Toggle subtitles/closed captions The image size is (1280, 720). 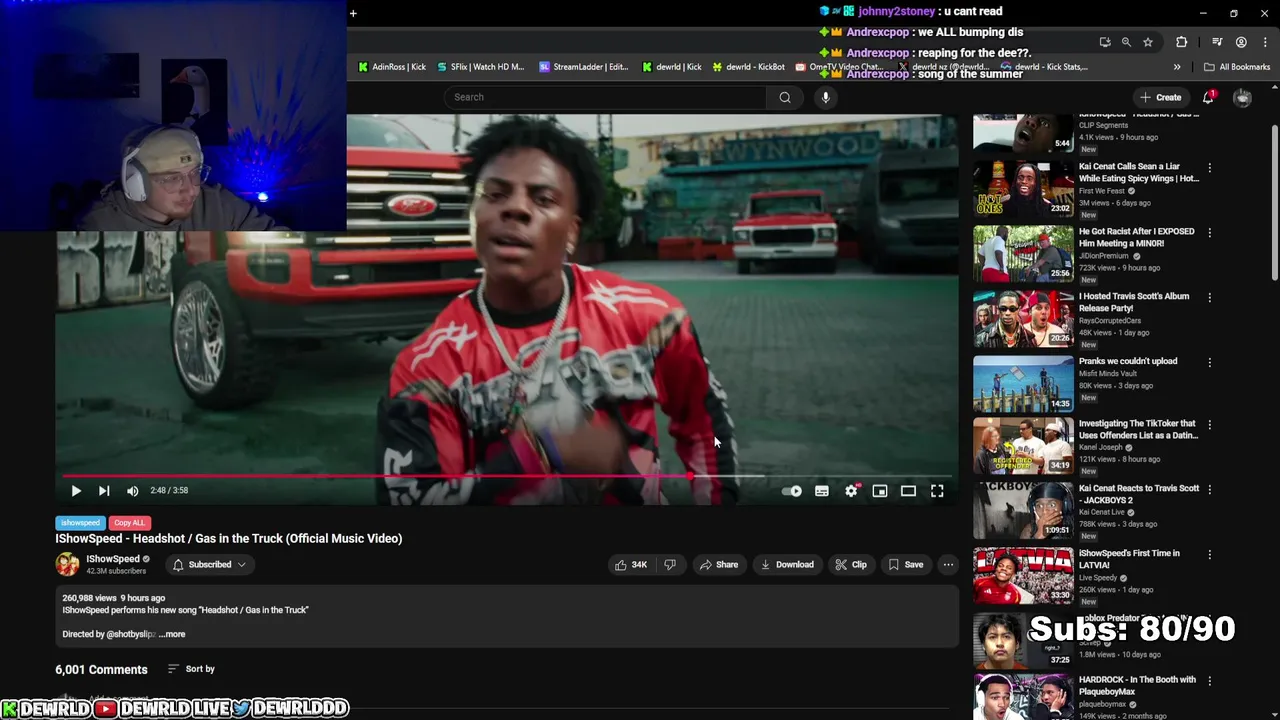(x=822, y=491)
